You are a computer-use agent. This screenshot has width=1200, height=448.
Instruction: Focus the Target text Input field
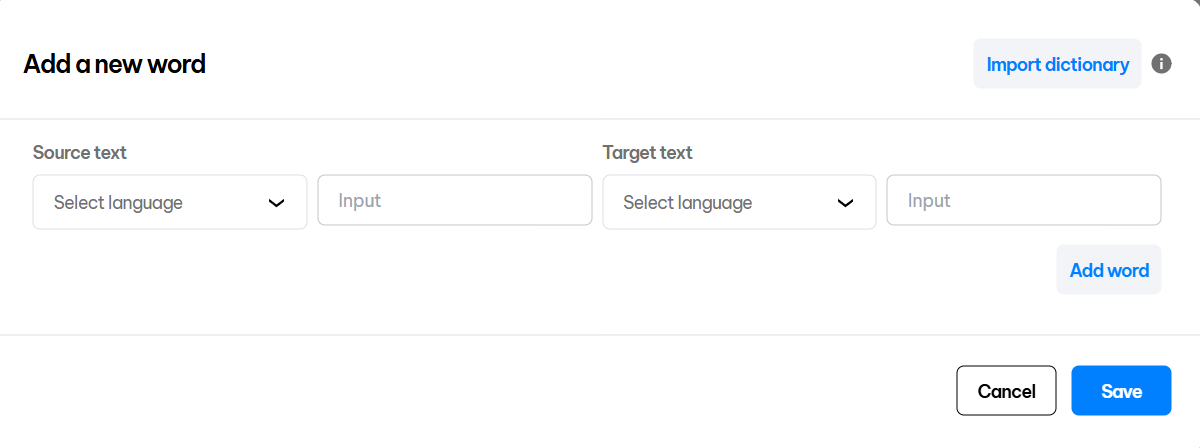1024,201
